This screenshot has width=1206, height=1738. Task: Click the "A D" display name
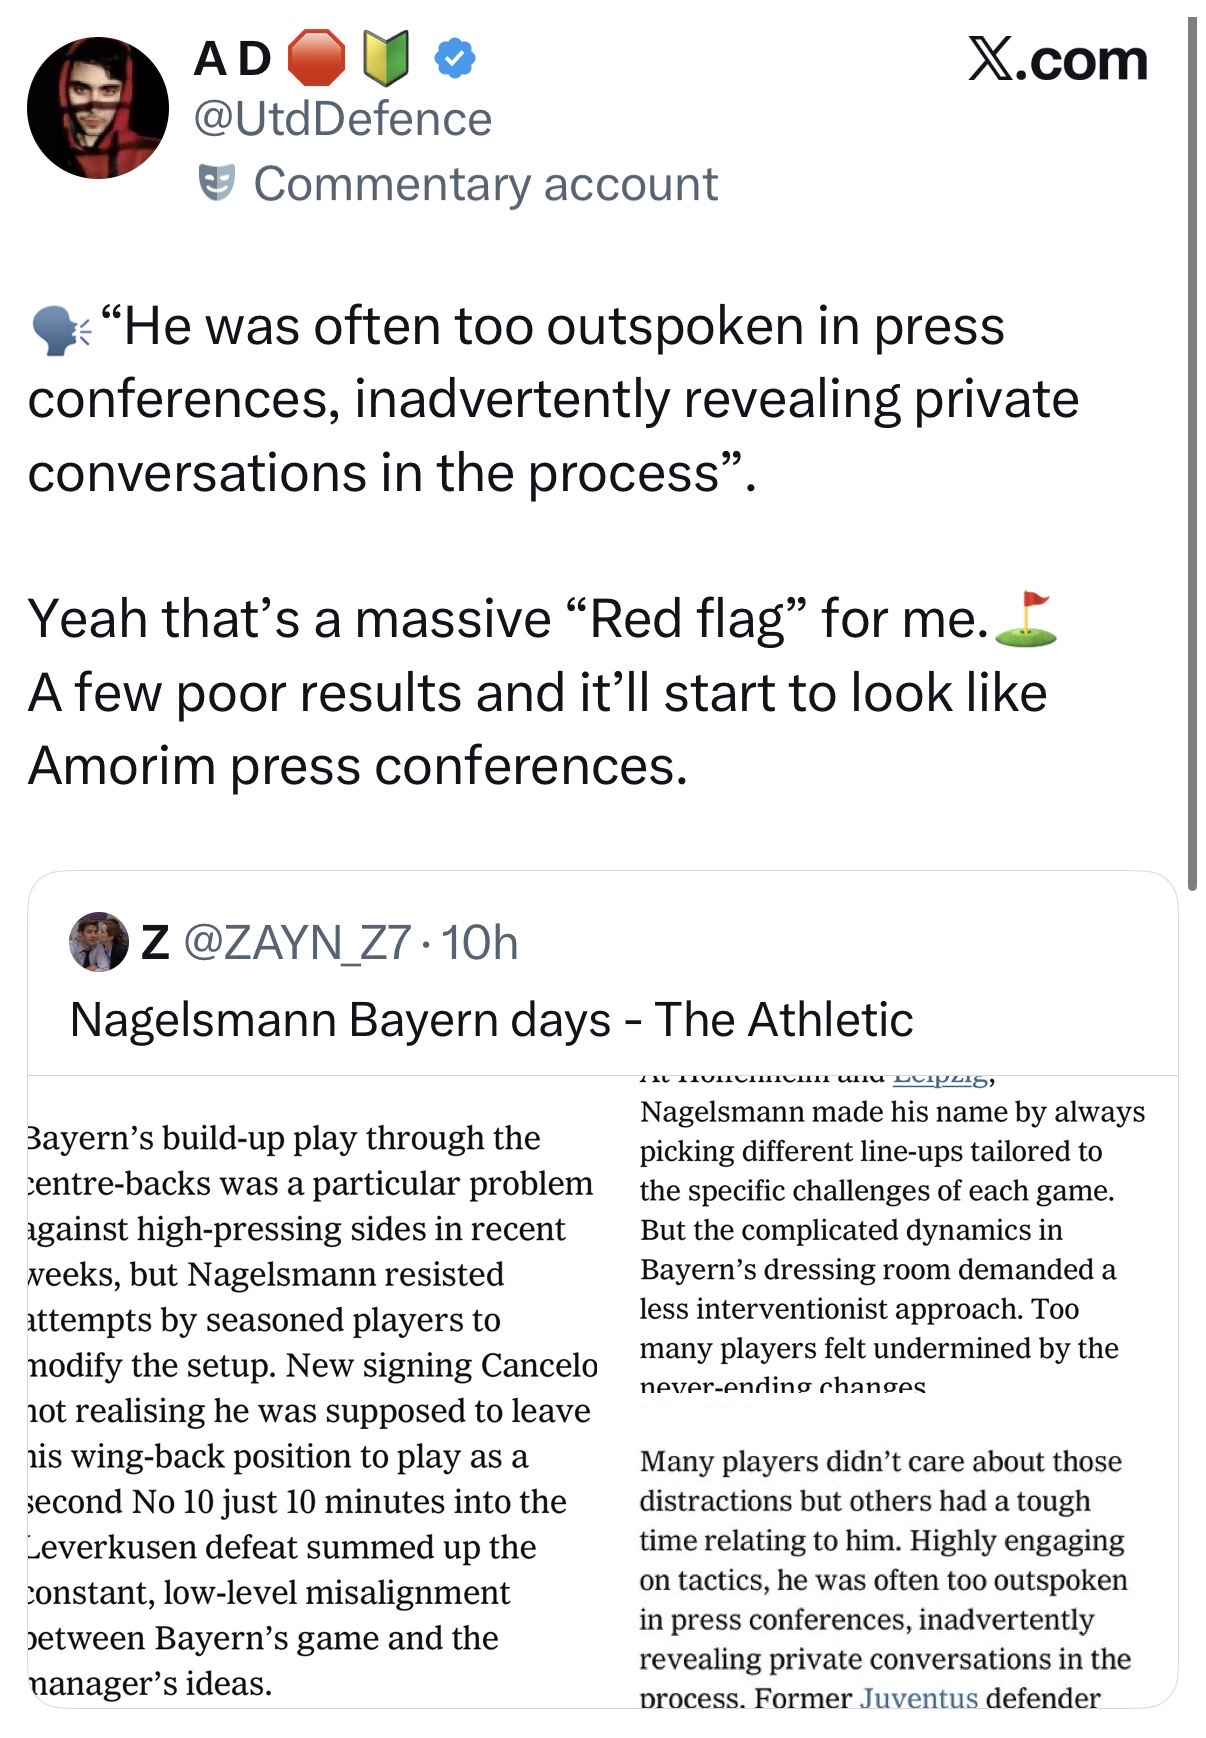pyautogui.click(x=232, y=59)
